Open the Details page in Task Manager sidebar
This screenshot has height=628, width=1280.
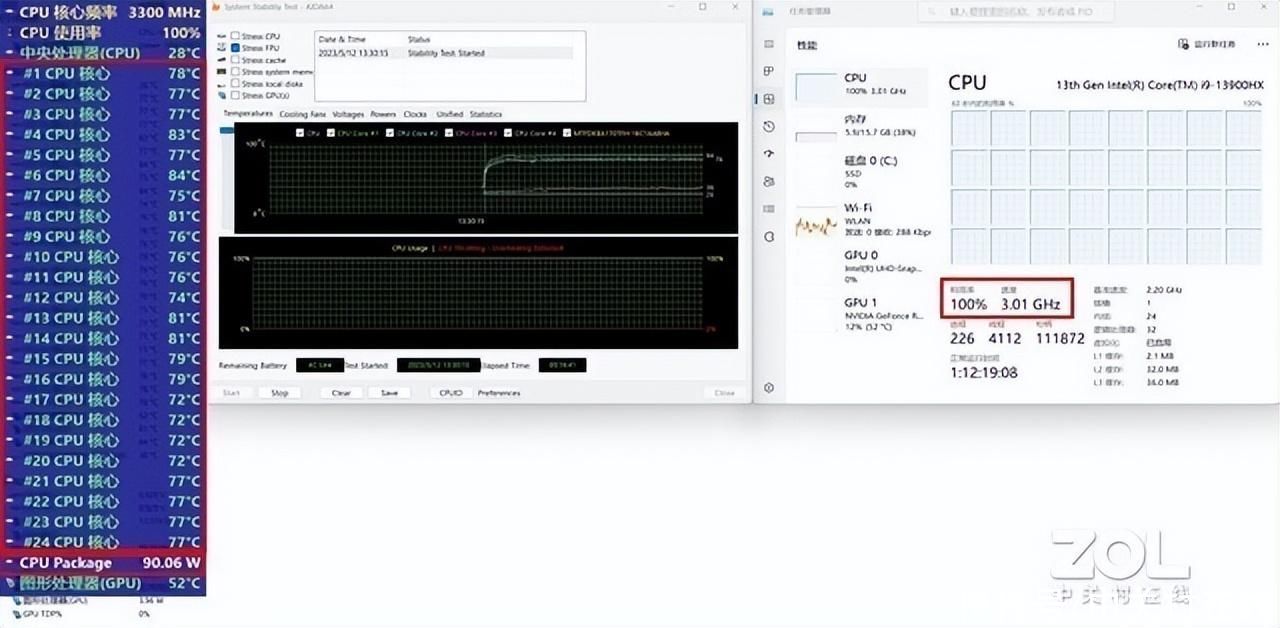pos(768,209)
